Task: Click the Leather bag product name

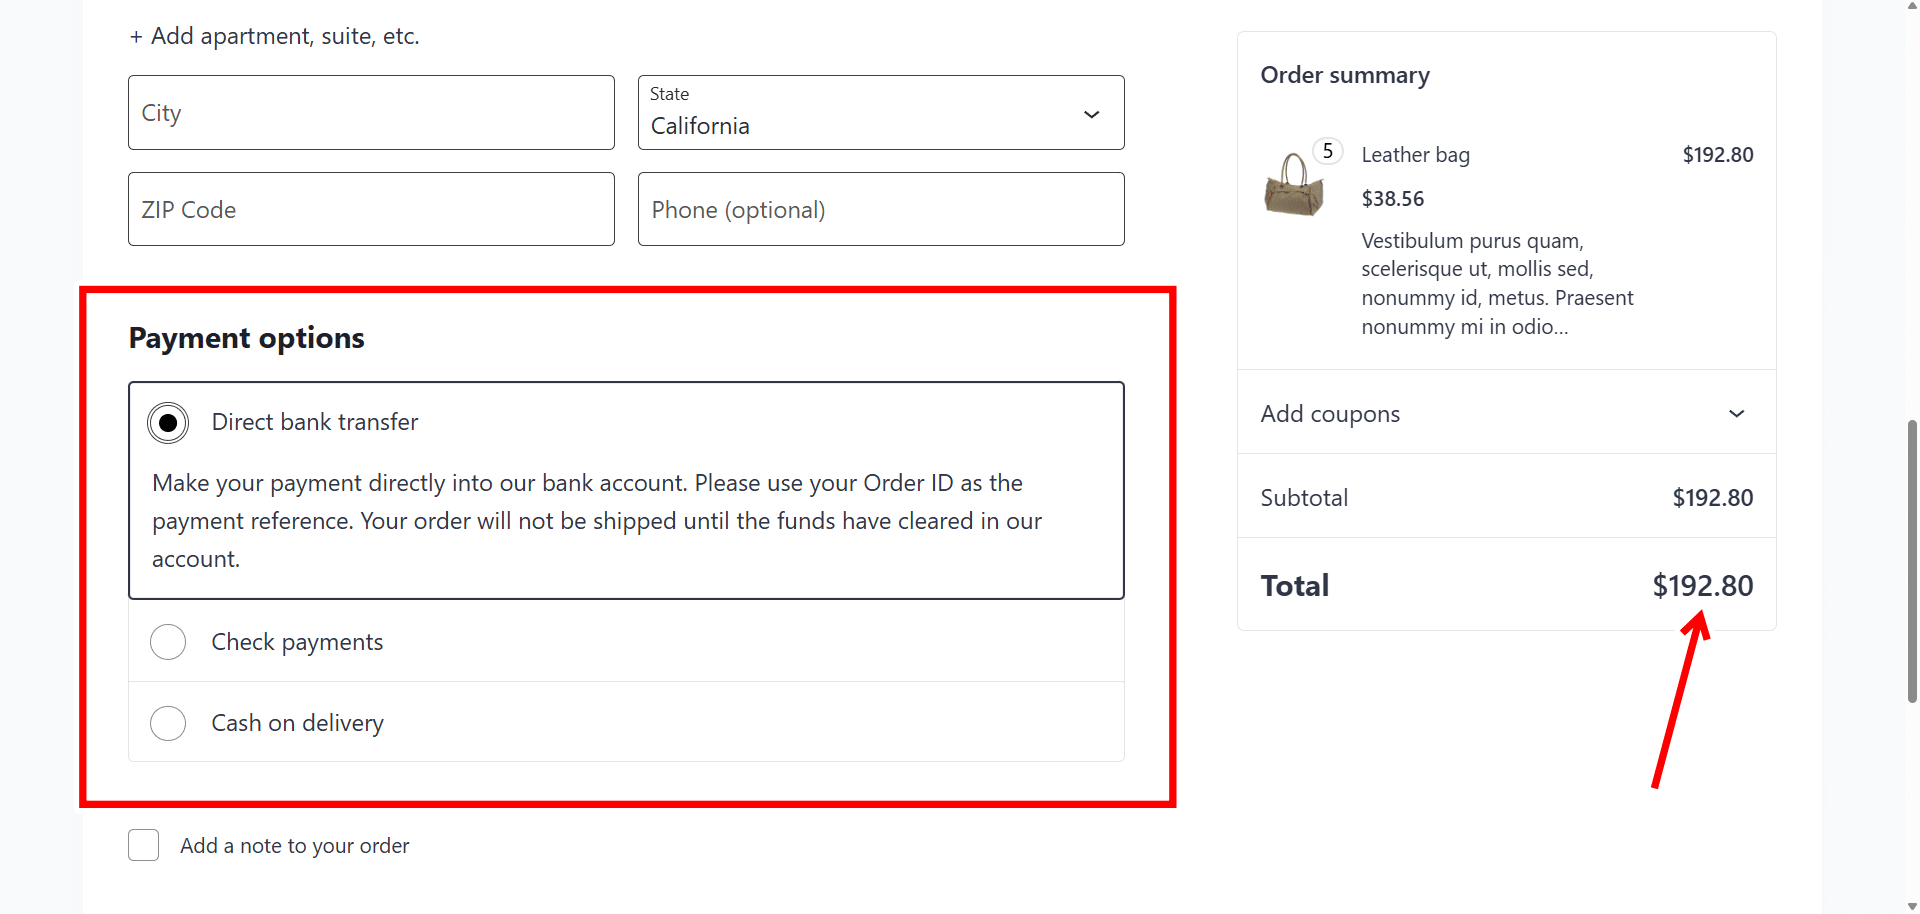Action: click(1415, 155)
